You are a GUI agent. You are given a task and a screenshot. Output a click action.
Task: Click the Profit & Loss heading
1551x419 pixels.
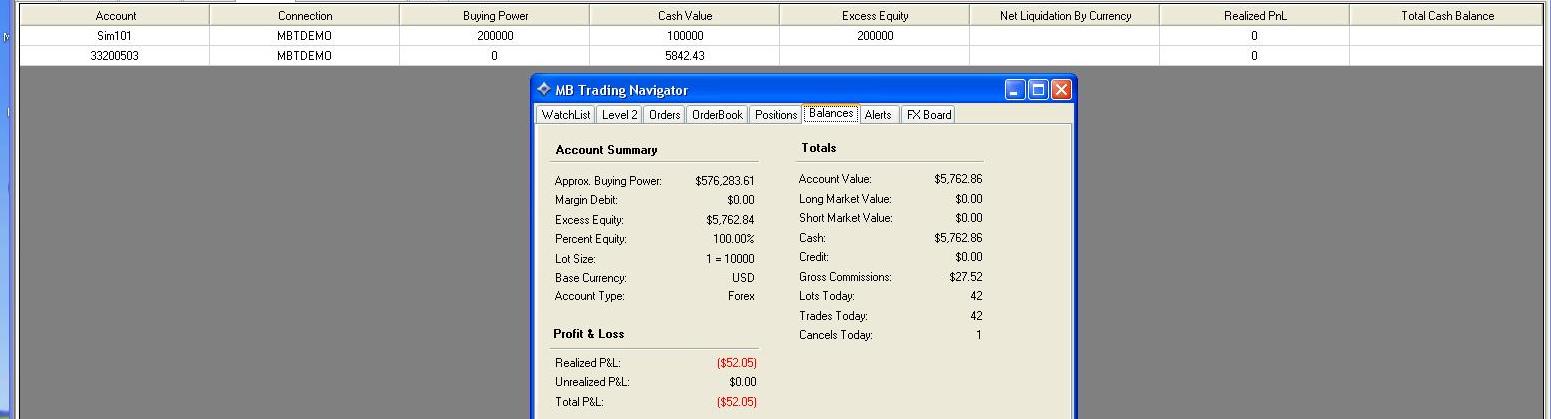pyautogui.click(x=589, y=334)
